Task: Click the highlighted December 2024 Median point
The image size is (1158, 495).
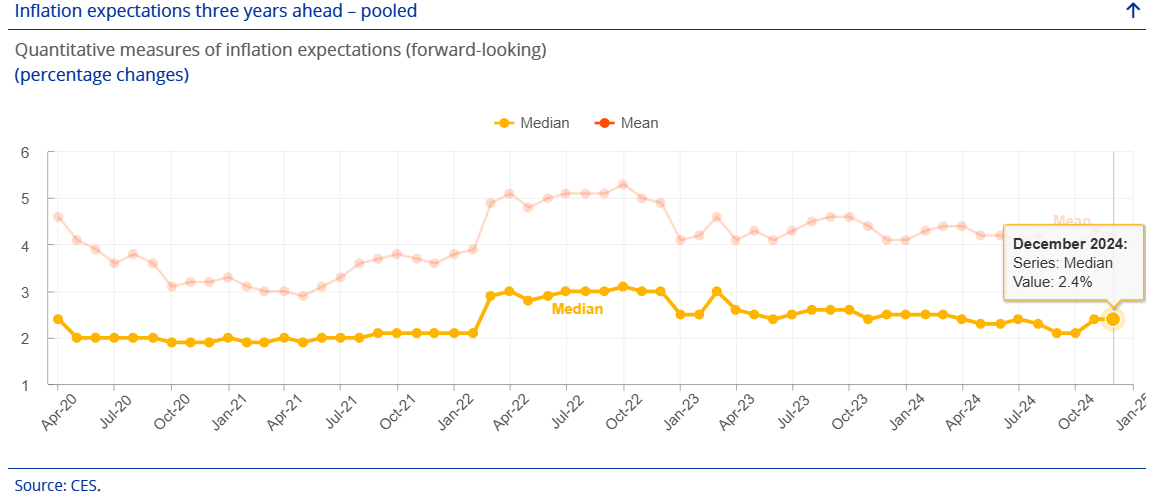Action: pyautogui.click(x=1113, y=319)
